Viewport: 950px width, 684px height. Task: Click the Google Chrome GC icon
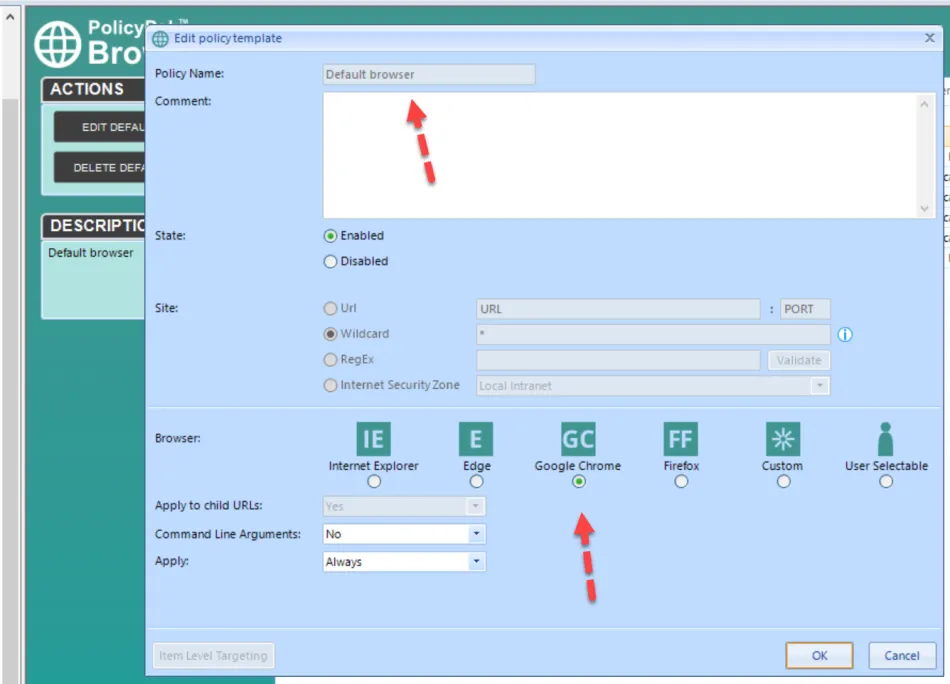pyautogui.click(x=578, y=439)
